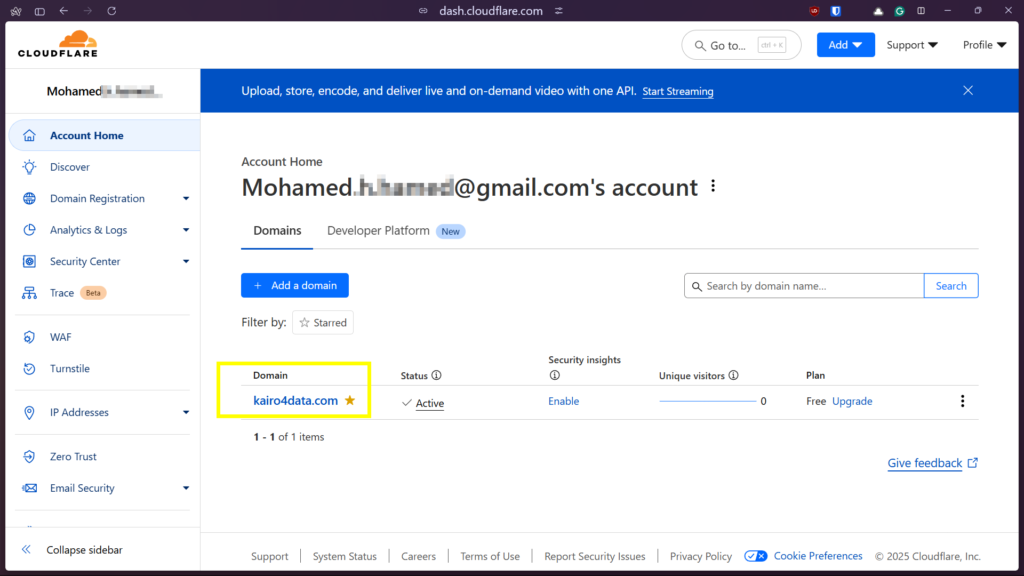This screenshot has height=576, width=1024.
Task: Open Discover in the sidebar
Action: (70, 167)
